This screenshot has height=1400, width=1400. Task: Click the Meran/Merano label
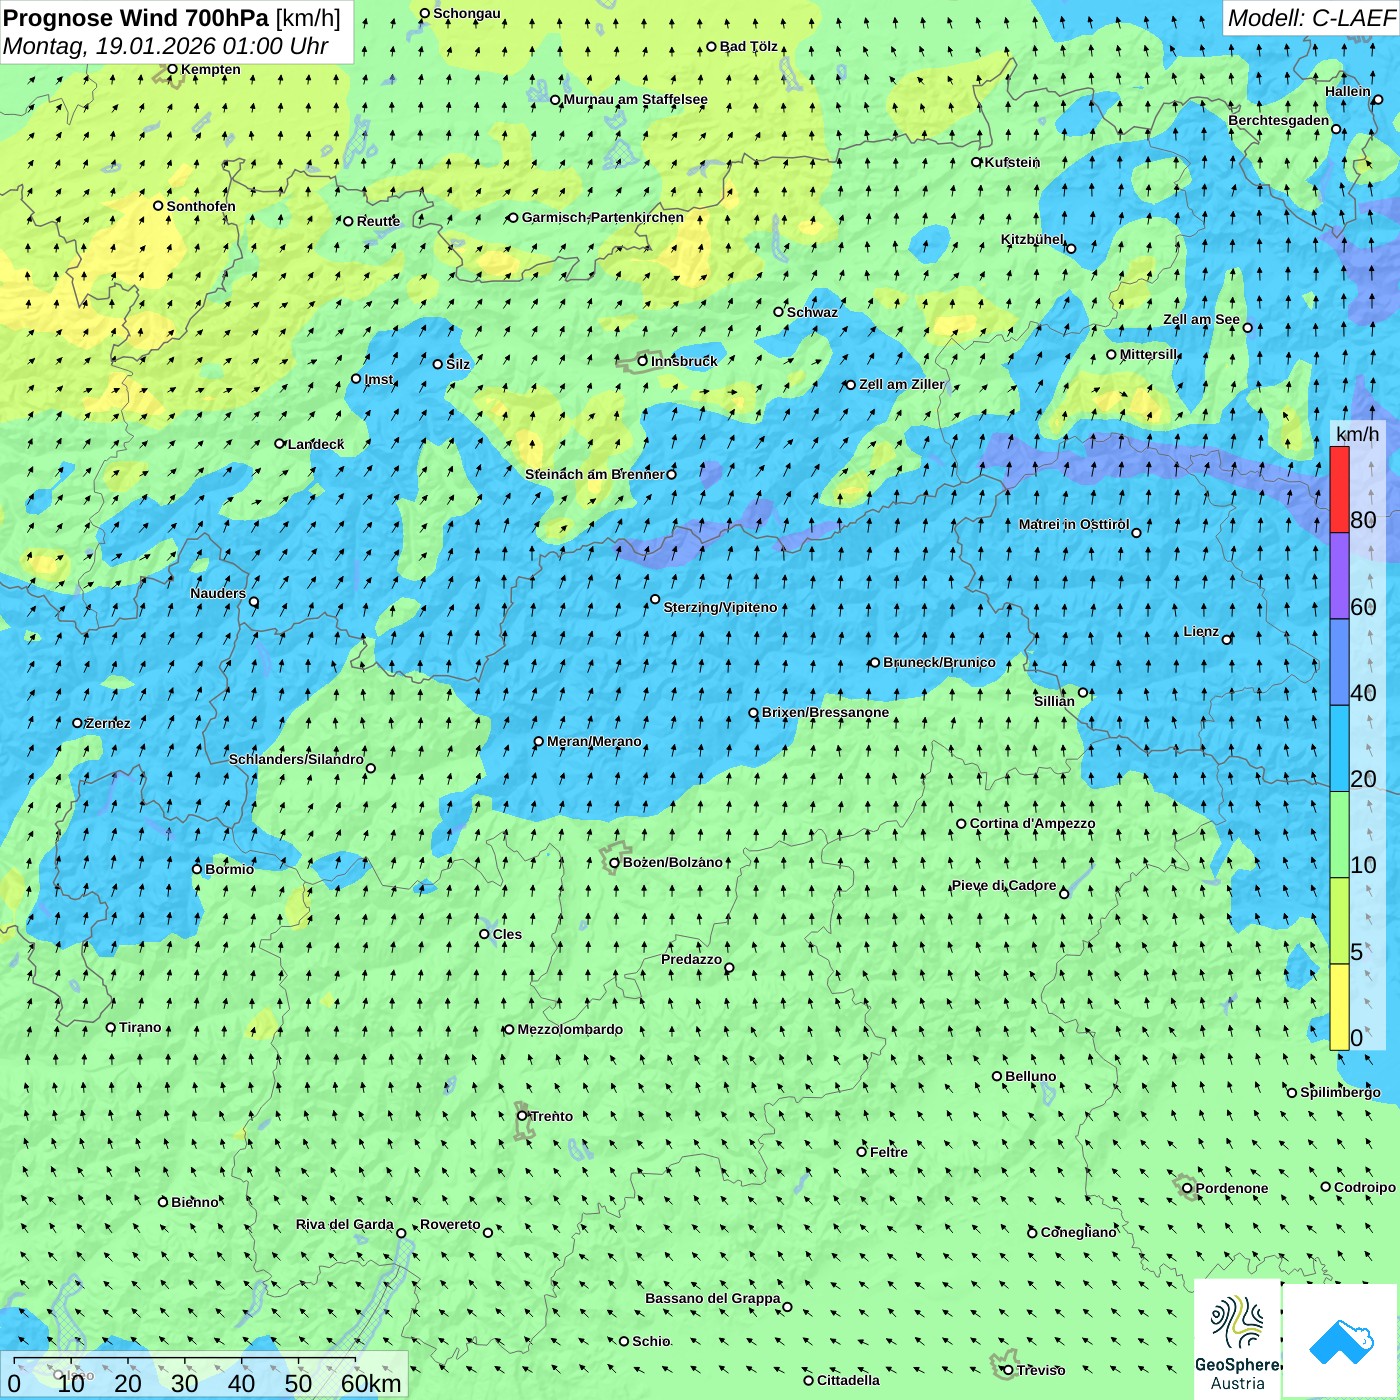click(x=594, y=741)
